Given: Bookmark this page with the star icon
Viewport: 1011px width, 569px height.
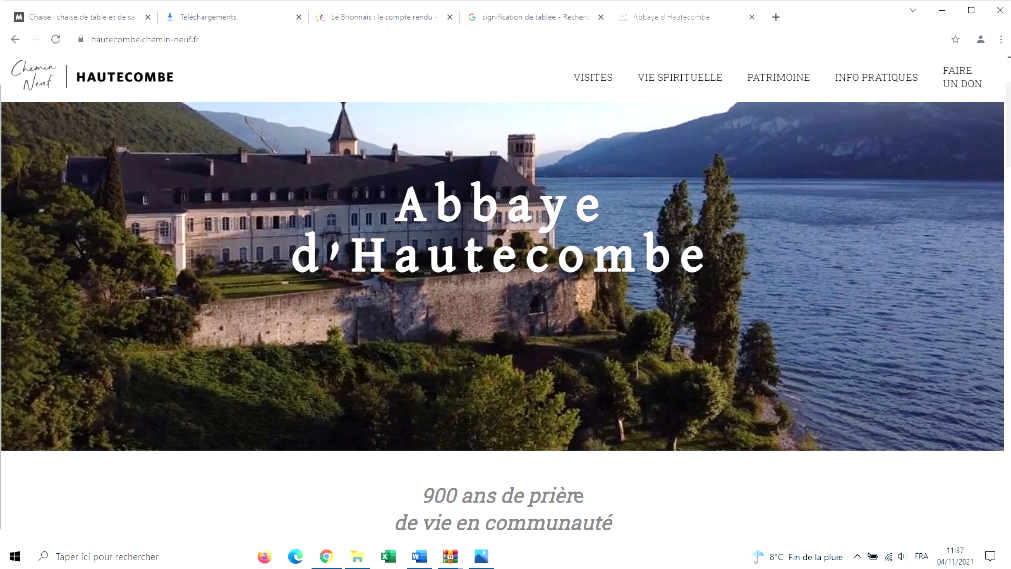Looking at the screenshot, I should point(956,39).
